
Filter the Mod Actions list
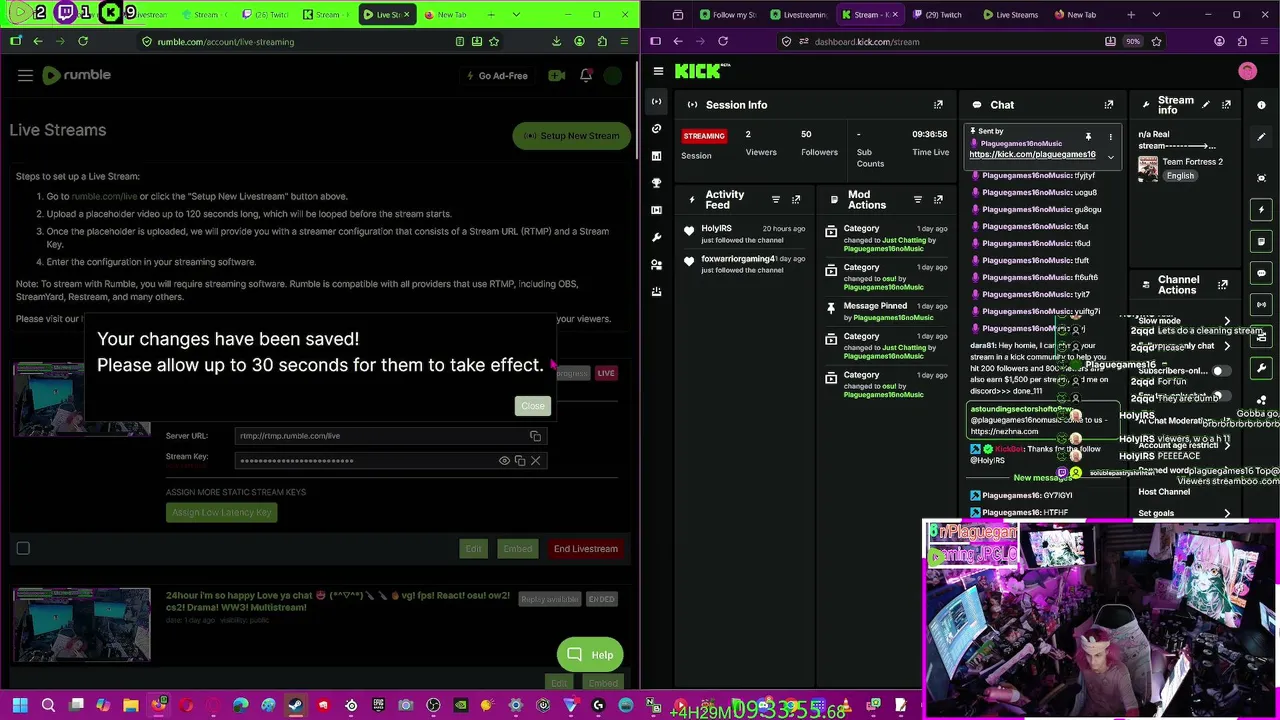click(917, 200)
